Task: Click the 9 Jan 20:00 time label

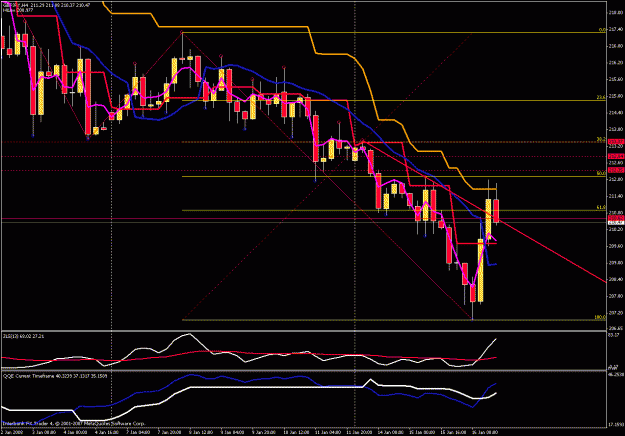Action: 264,432
